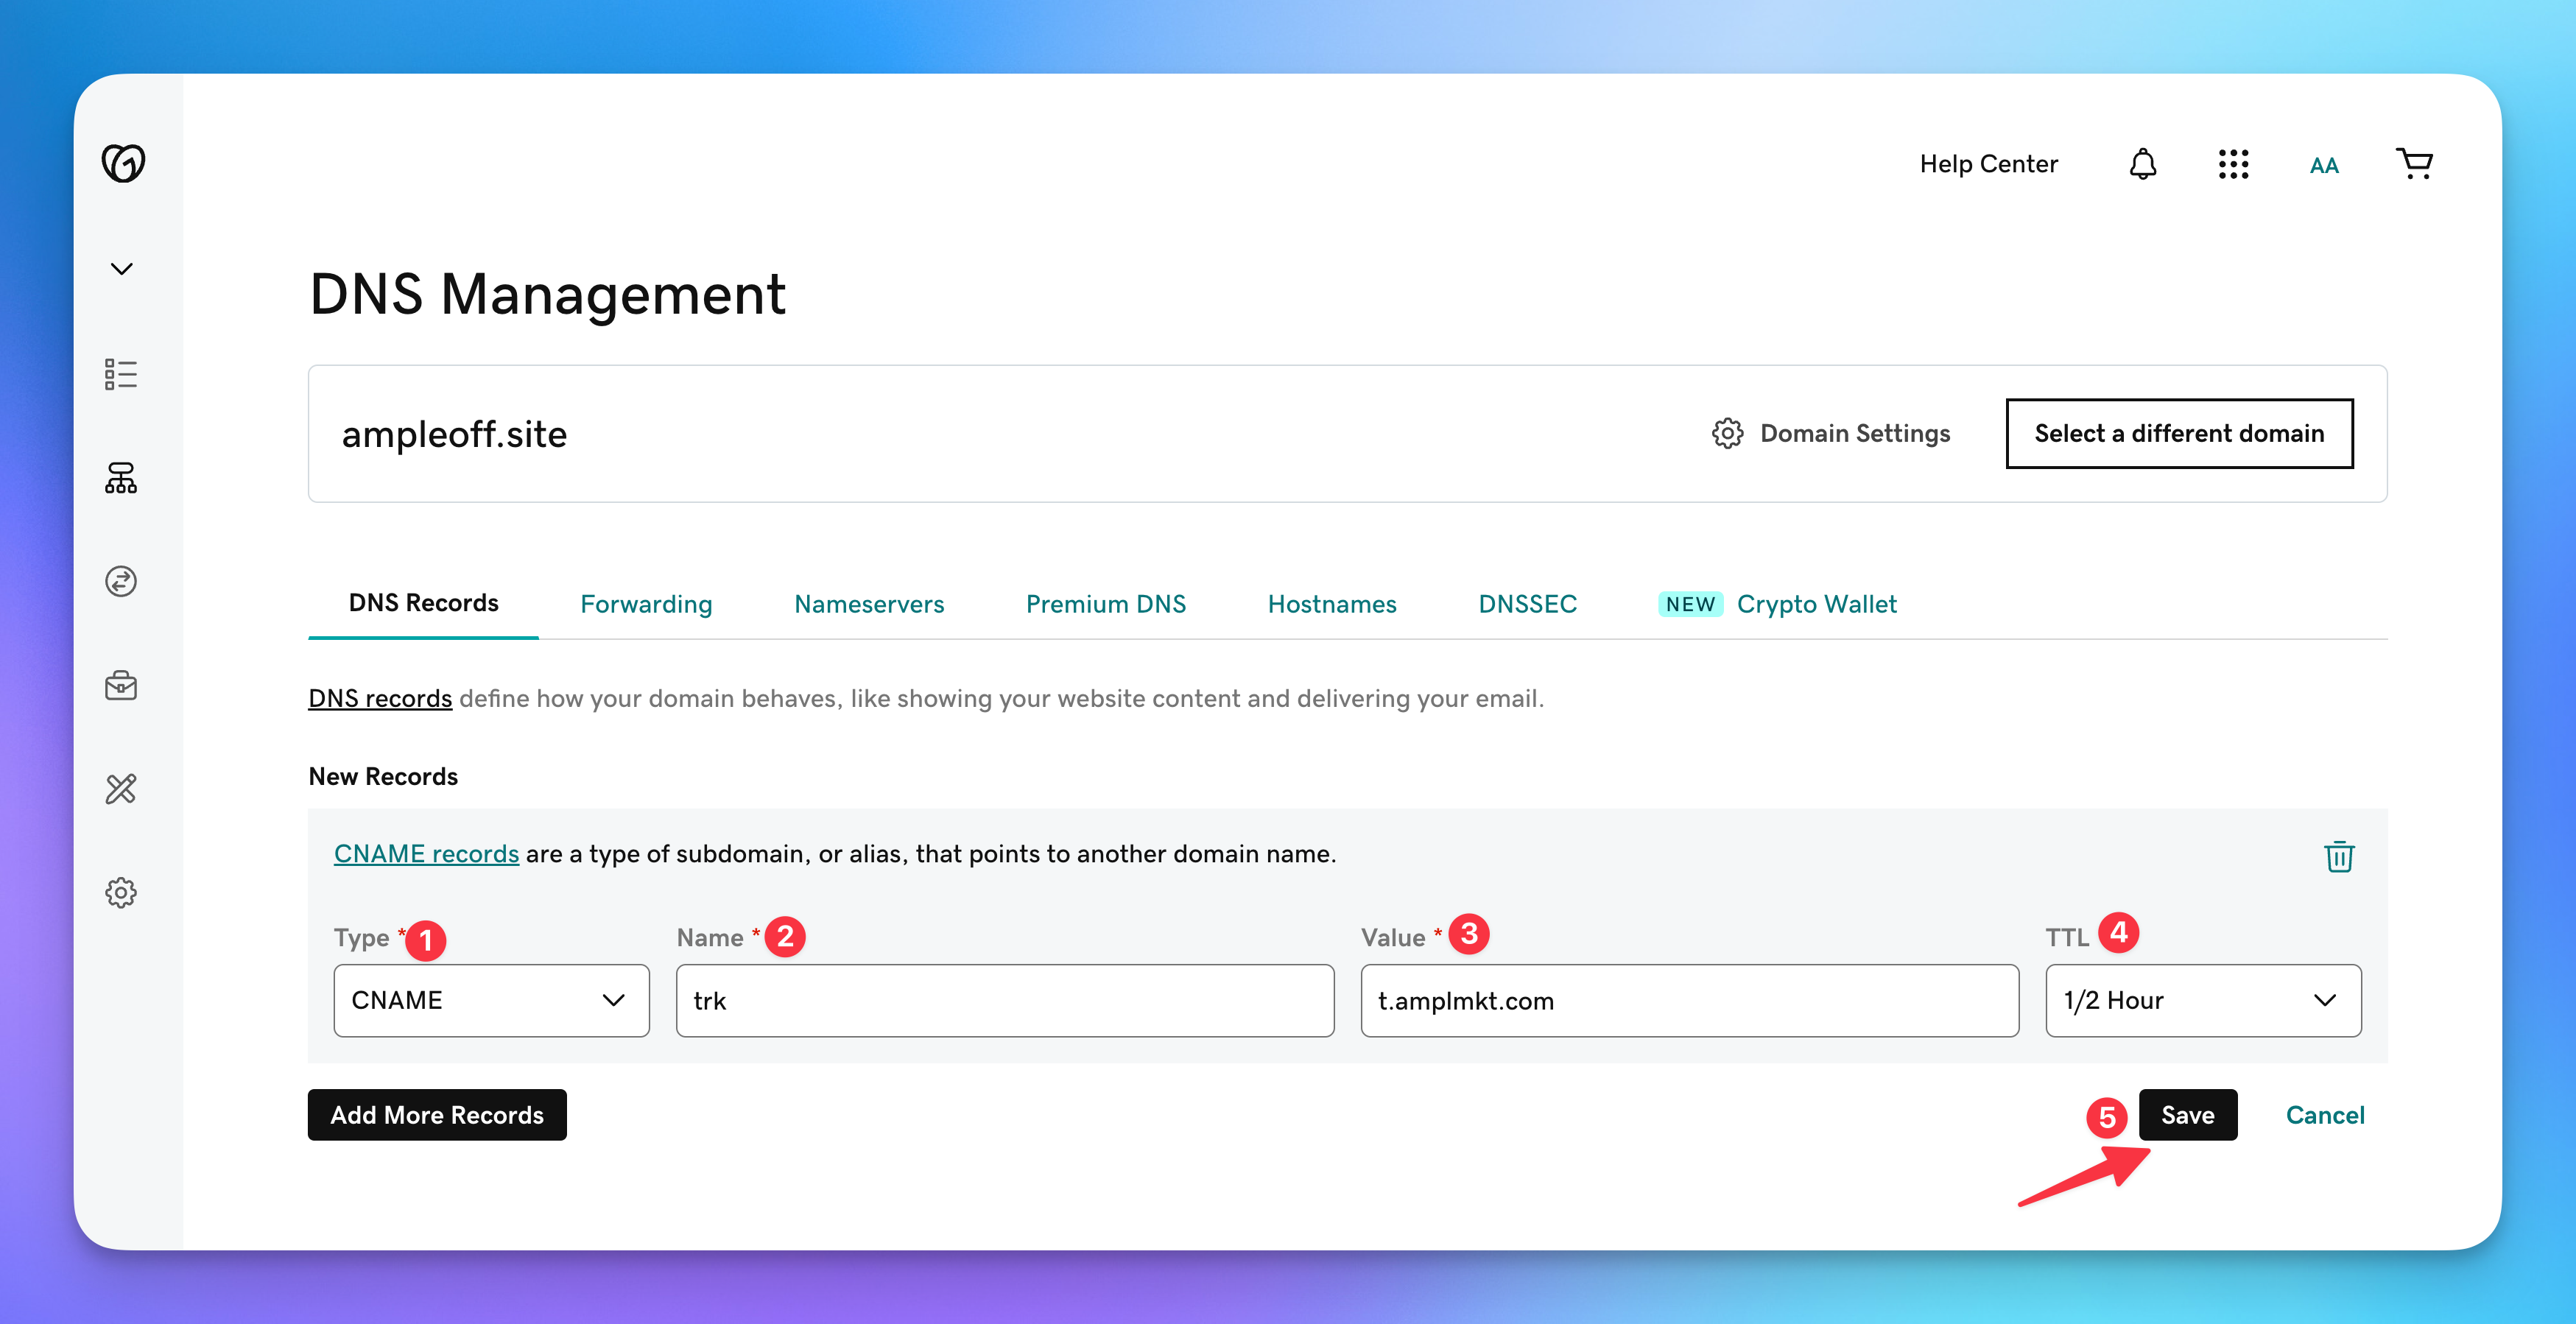Open the TTL dropdown
Screen dimensions: 2576x1324
pyautogui.click(x=2202, y=1000)
